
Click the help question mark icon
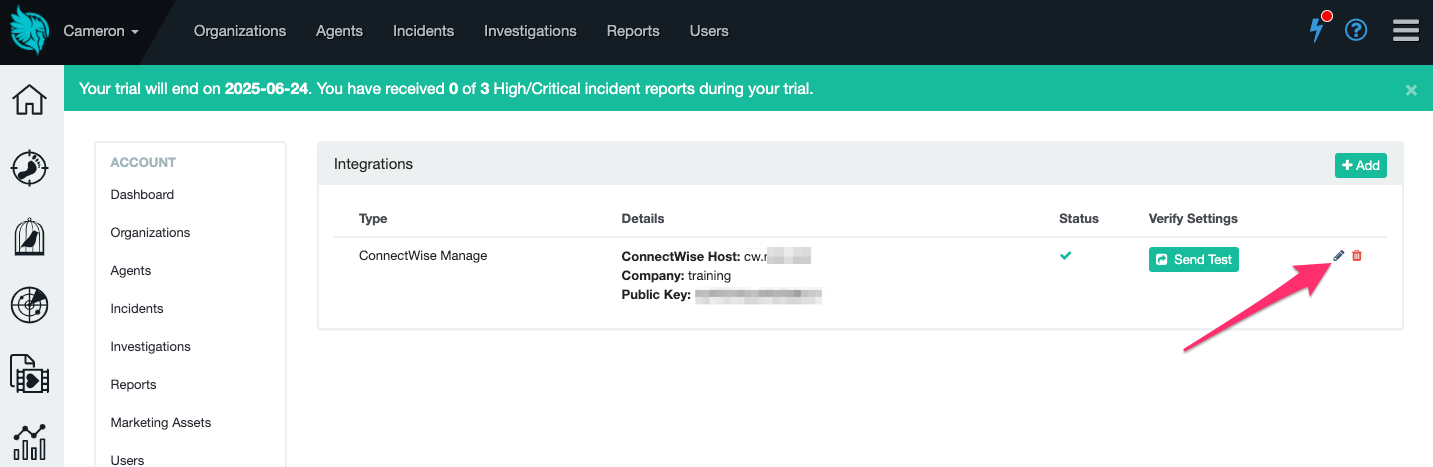click(1356, 30)
